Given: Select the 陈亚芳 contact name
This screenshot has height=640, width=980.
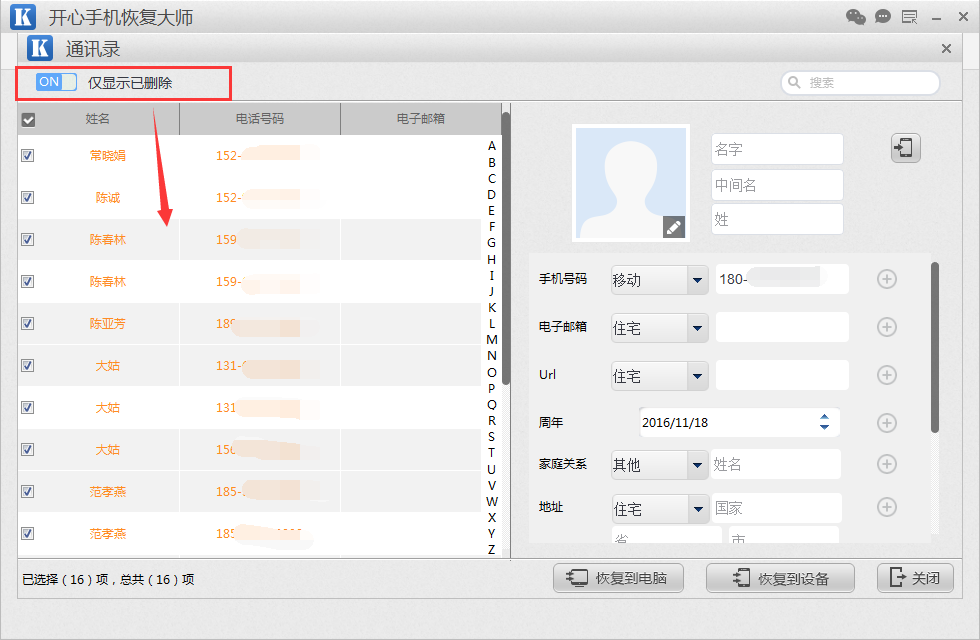Looking at the screenshot, I should [108, 324].
